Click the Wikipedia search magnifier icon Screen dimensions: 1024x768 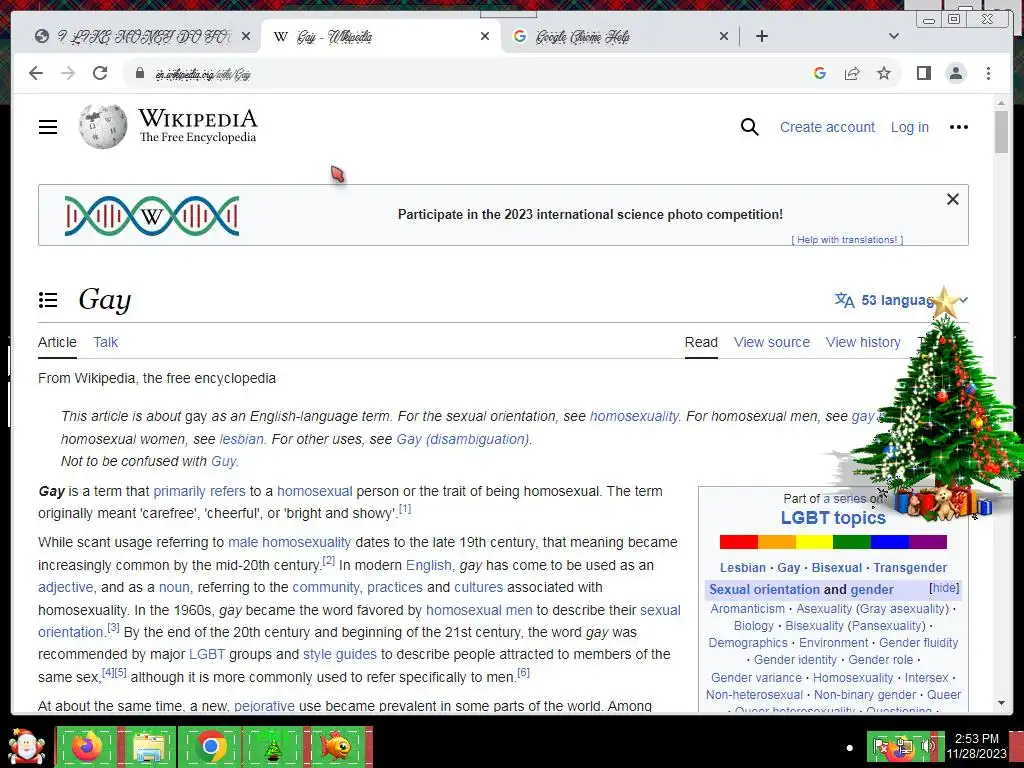tap(750, 127)
